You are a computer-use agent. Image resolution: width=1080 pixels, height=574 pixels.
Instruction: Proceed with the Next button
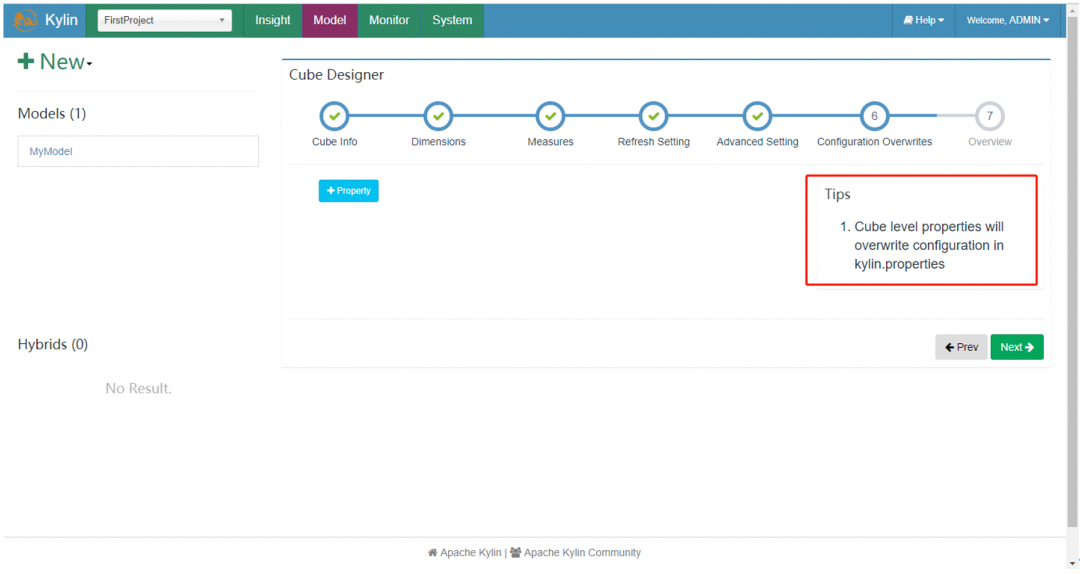point(1017,347)
